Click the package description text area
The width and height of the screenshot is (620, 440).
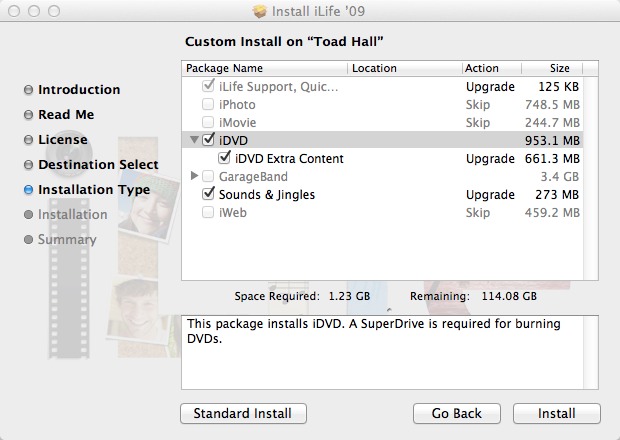pos(390,351)
